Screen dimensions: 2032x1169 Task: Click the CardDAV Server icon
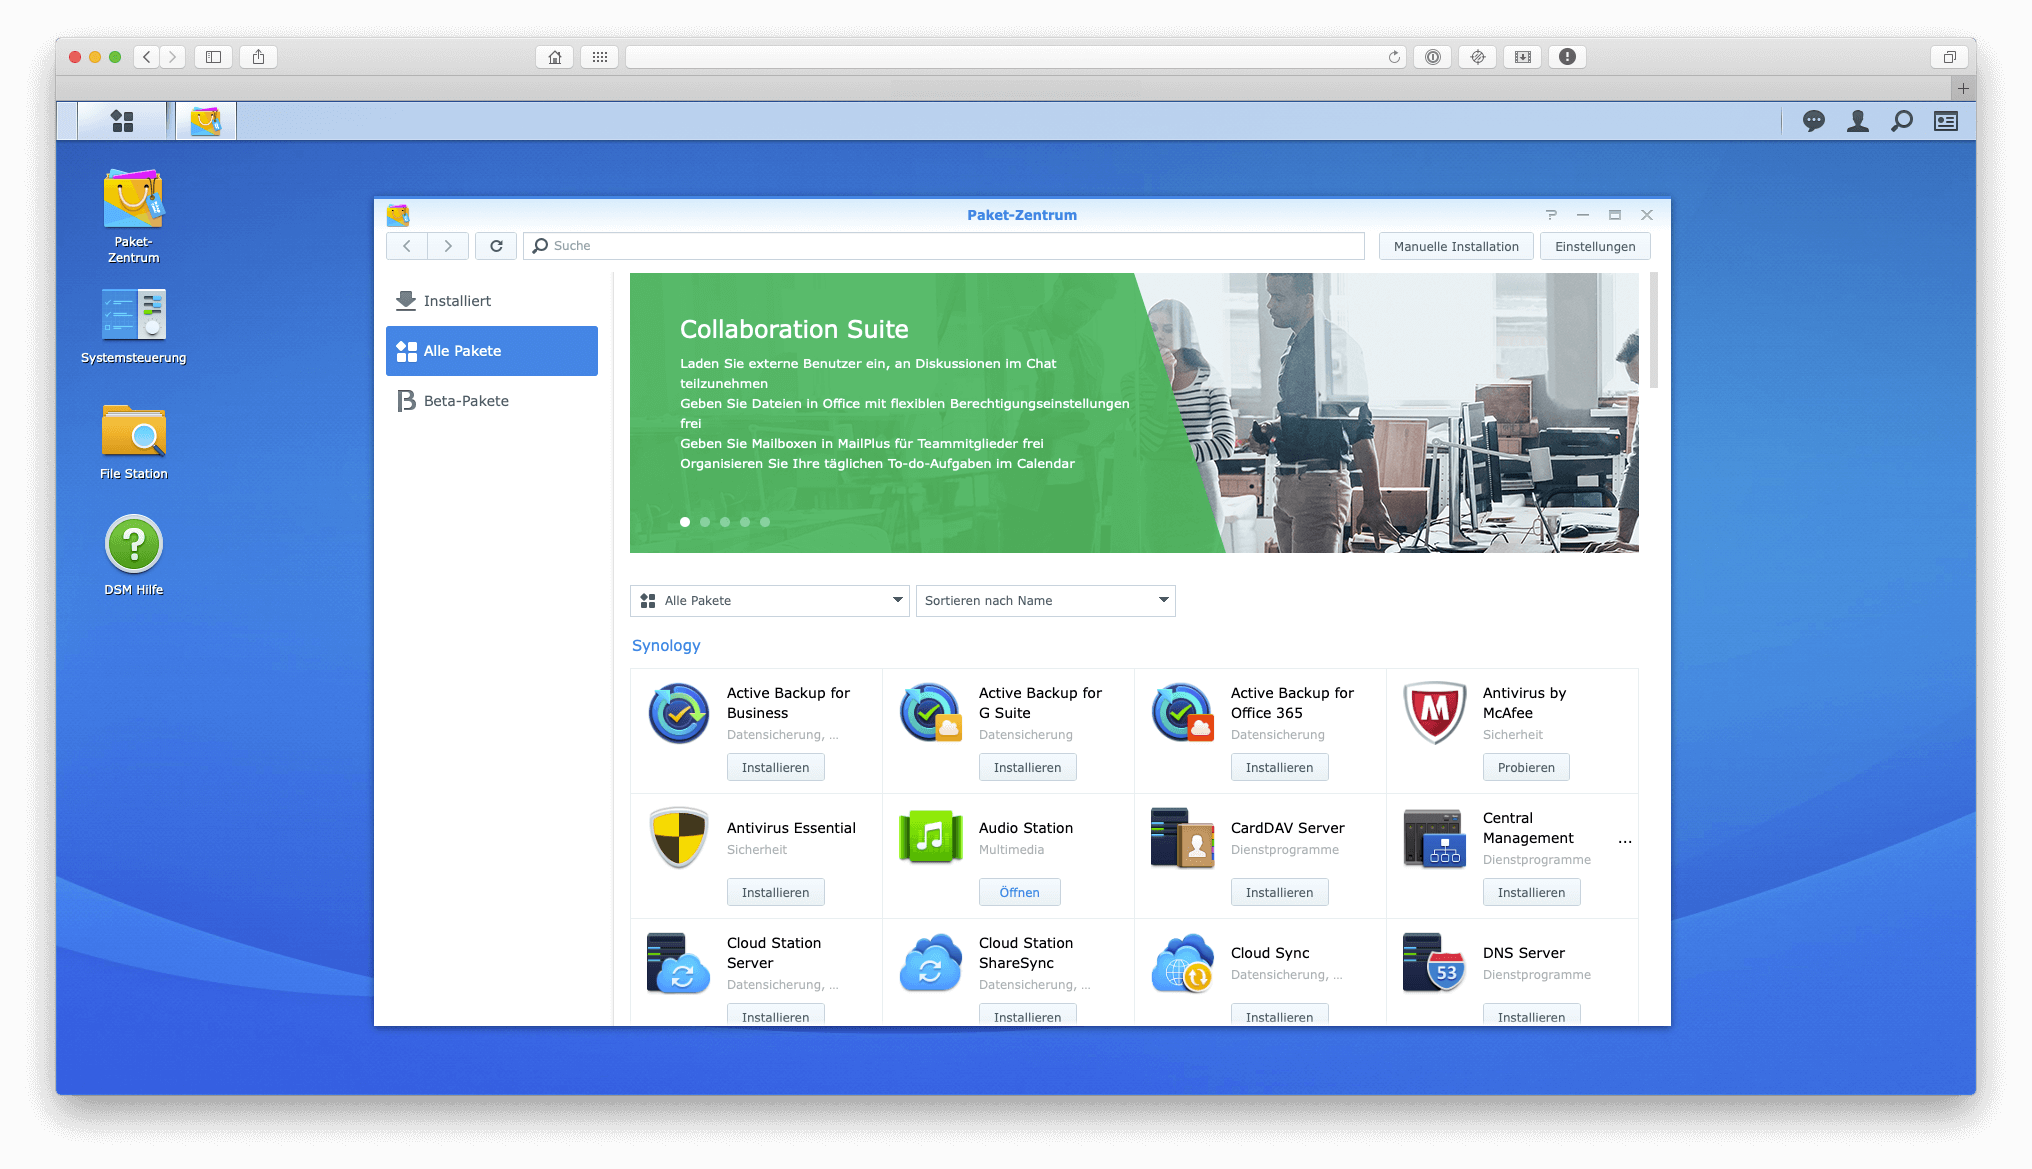click(1183, 837)
